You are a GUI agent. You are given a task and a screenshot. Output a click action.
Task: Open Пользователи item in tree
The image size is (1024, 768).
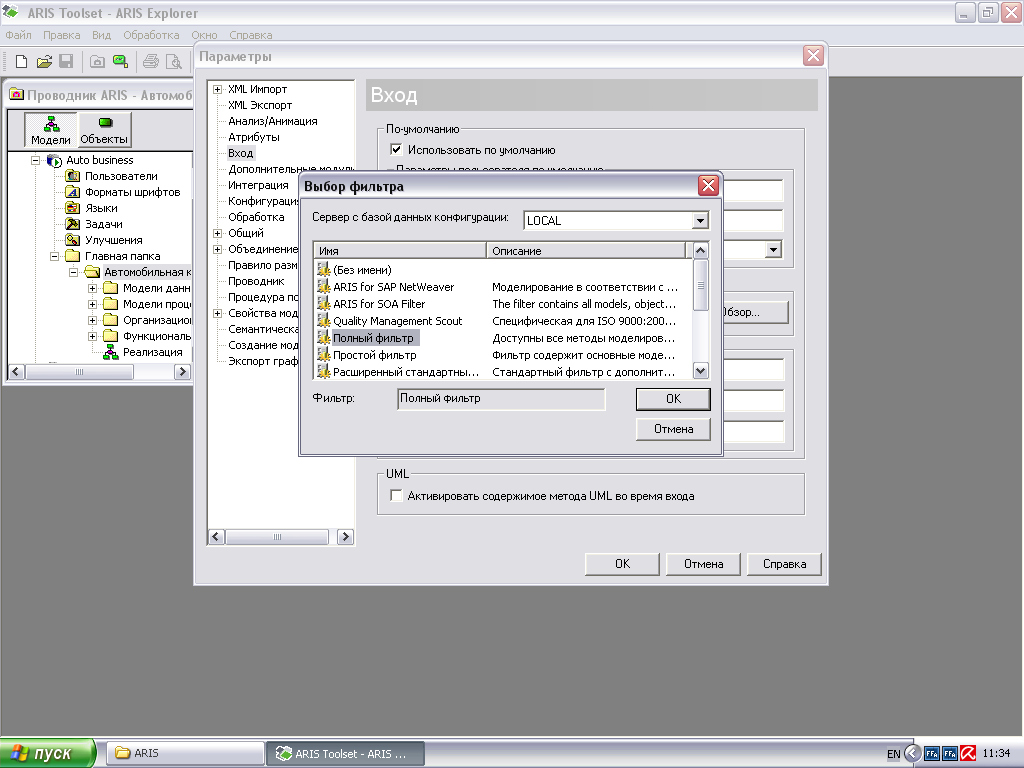point(121,176)
